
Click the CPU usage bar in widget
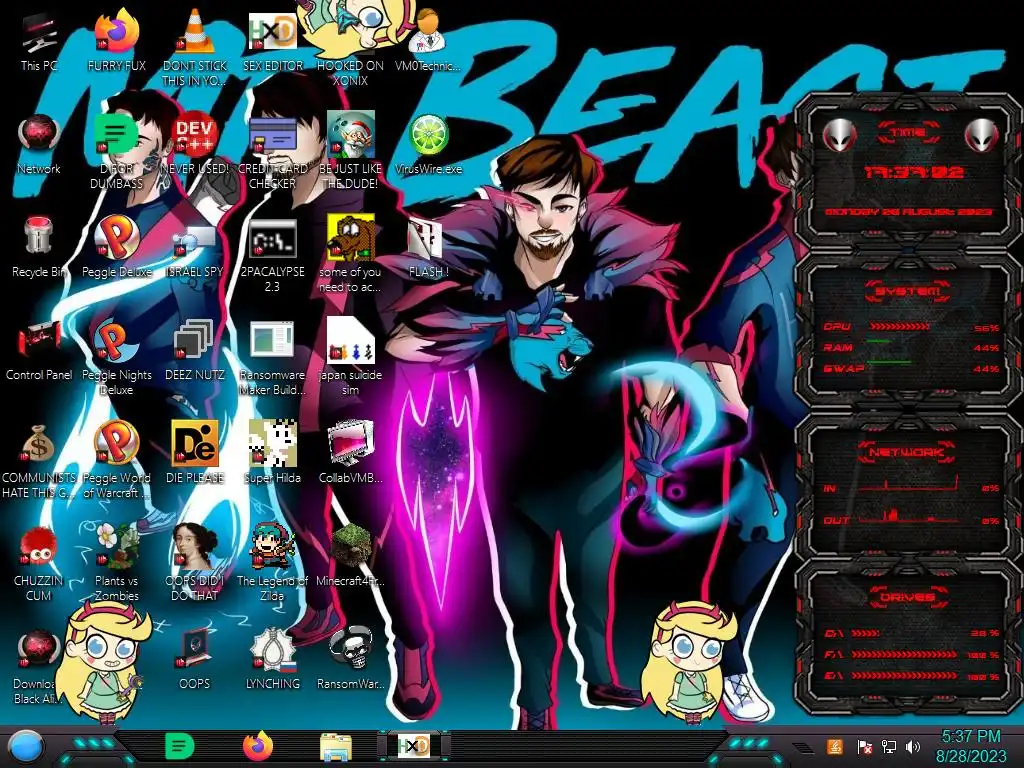(899, 327)
